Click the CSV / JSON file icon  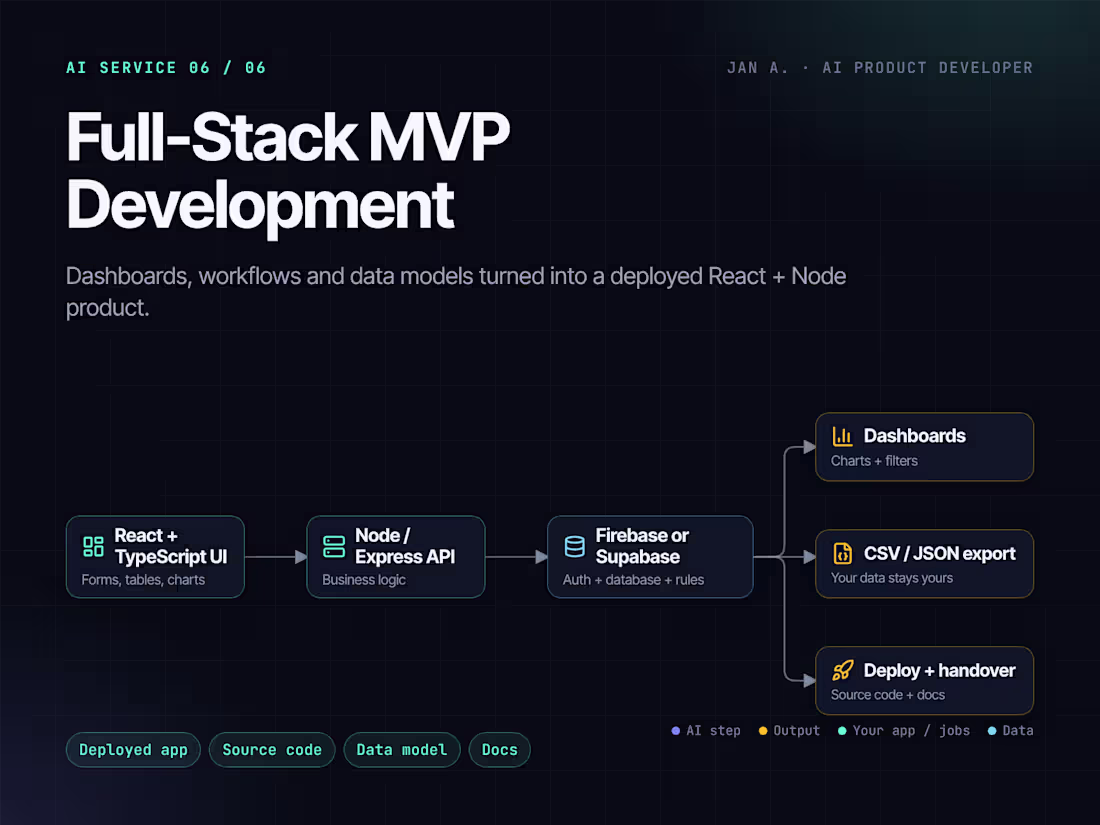tap(843, 554)
